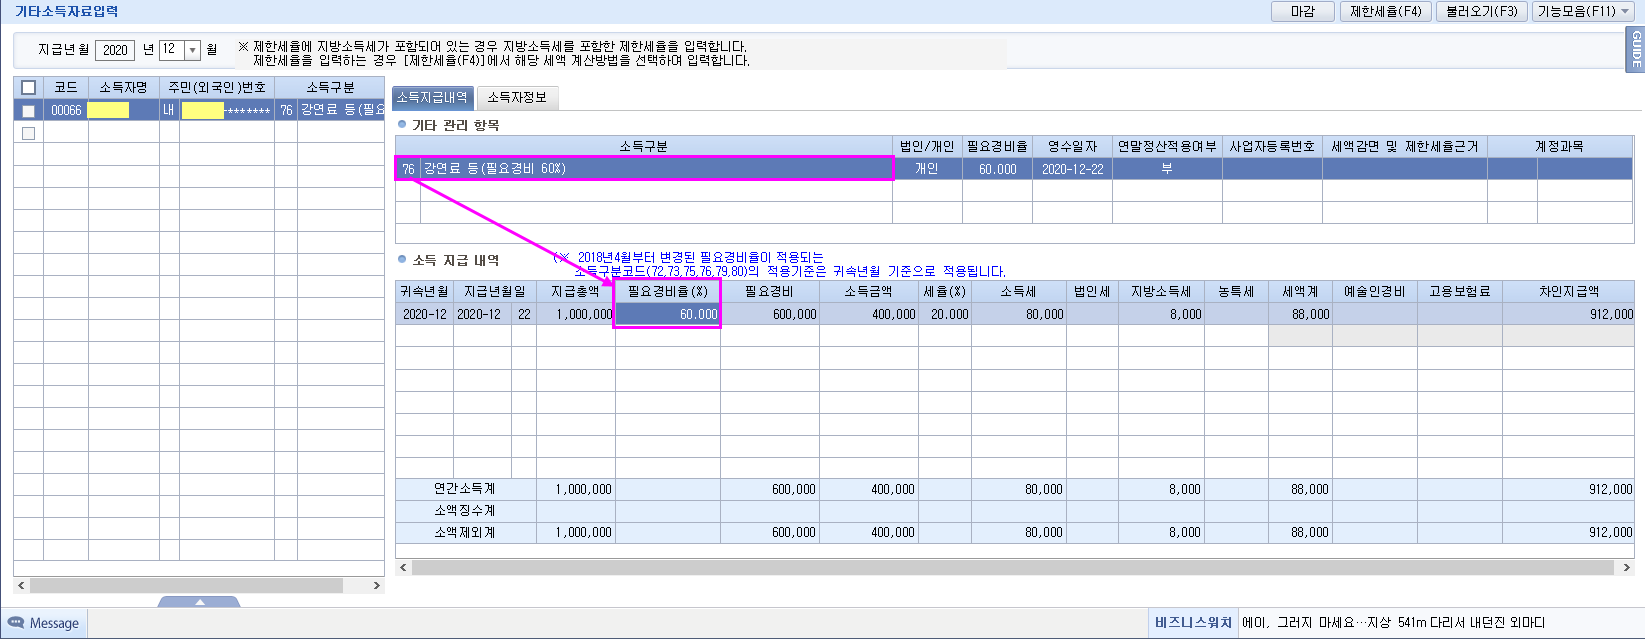The height and width of the screenshot is (639, 1645).
Task: Open the payment month dropdown showing 12
Action: [x=192, y=50]
